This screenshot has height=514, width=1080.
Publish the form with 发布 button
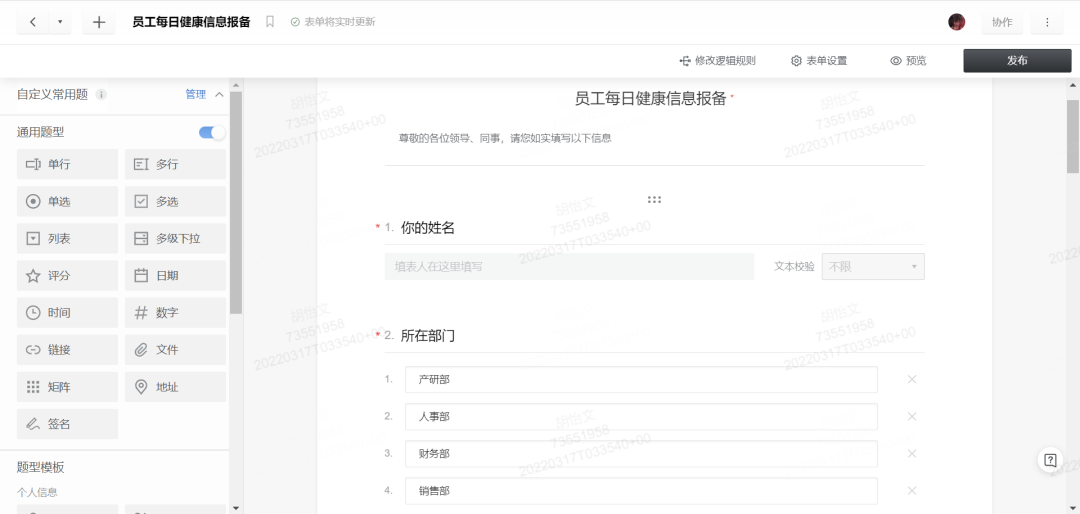[x=1017, y=61]
